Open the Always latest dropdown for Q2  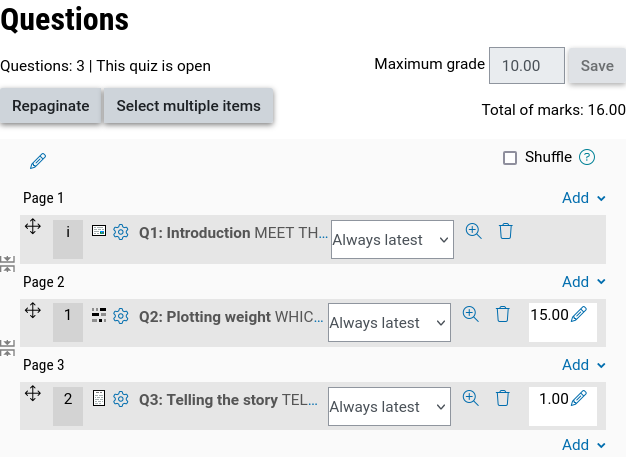point(388,323)
